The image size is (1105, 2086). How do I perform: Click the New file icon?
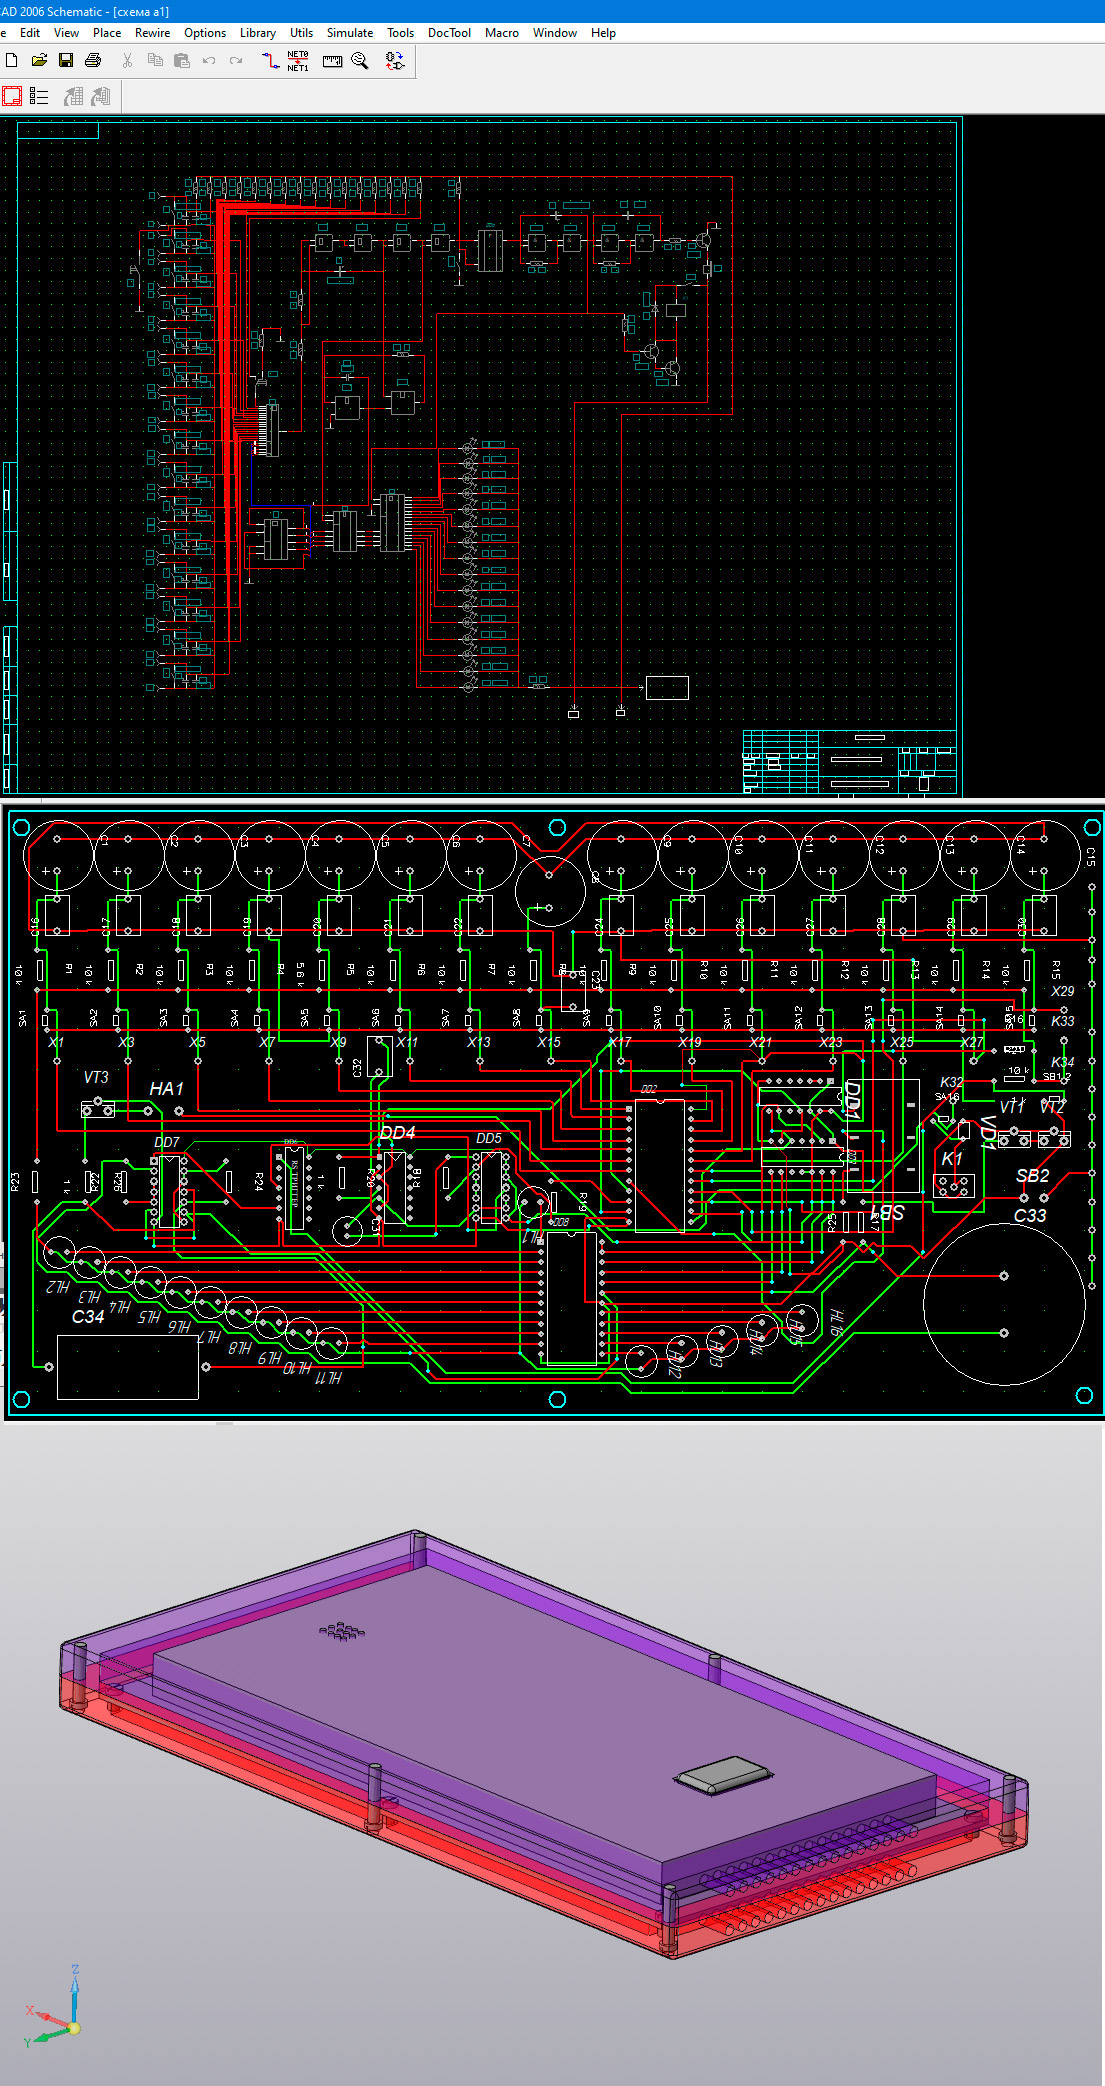click(x=12, y=60)
